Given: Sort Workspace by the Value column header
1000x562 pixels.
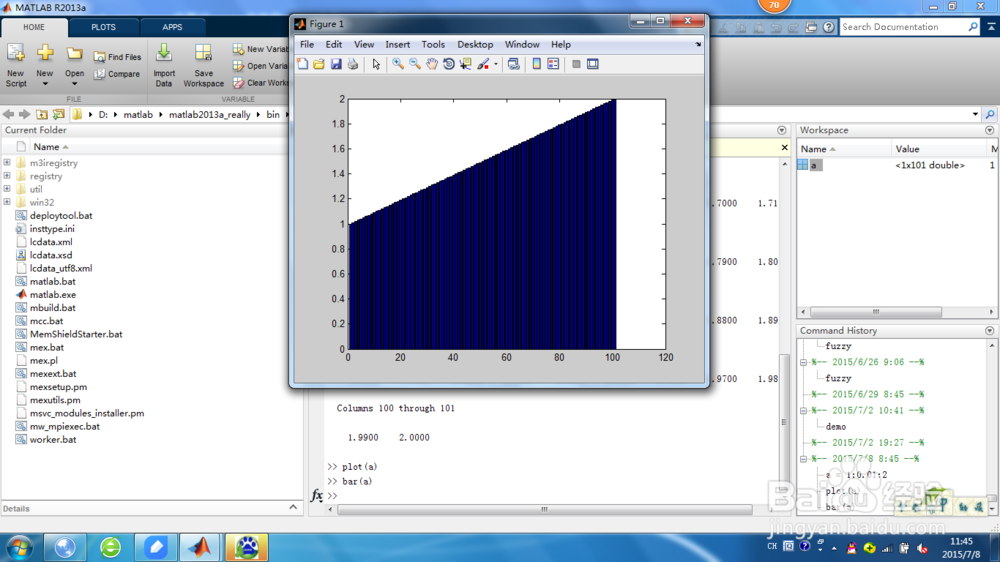Looking at the screenshot, I should click(908, 149).
